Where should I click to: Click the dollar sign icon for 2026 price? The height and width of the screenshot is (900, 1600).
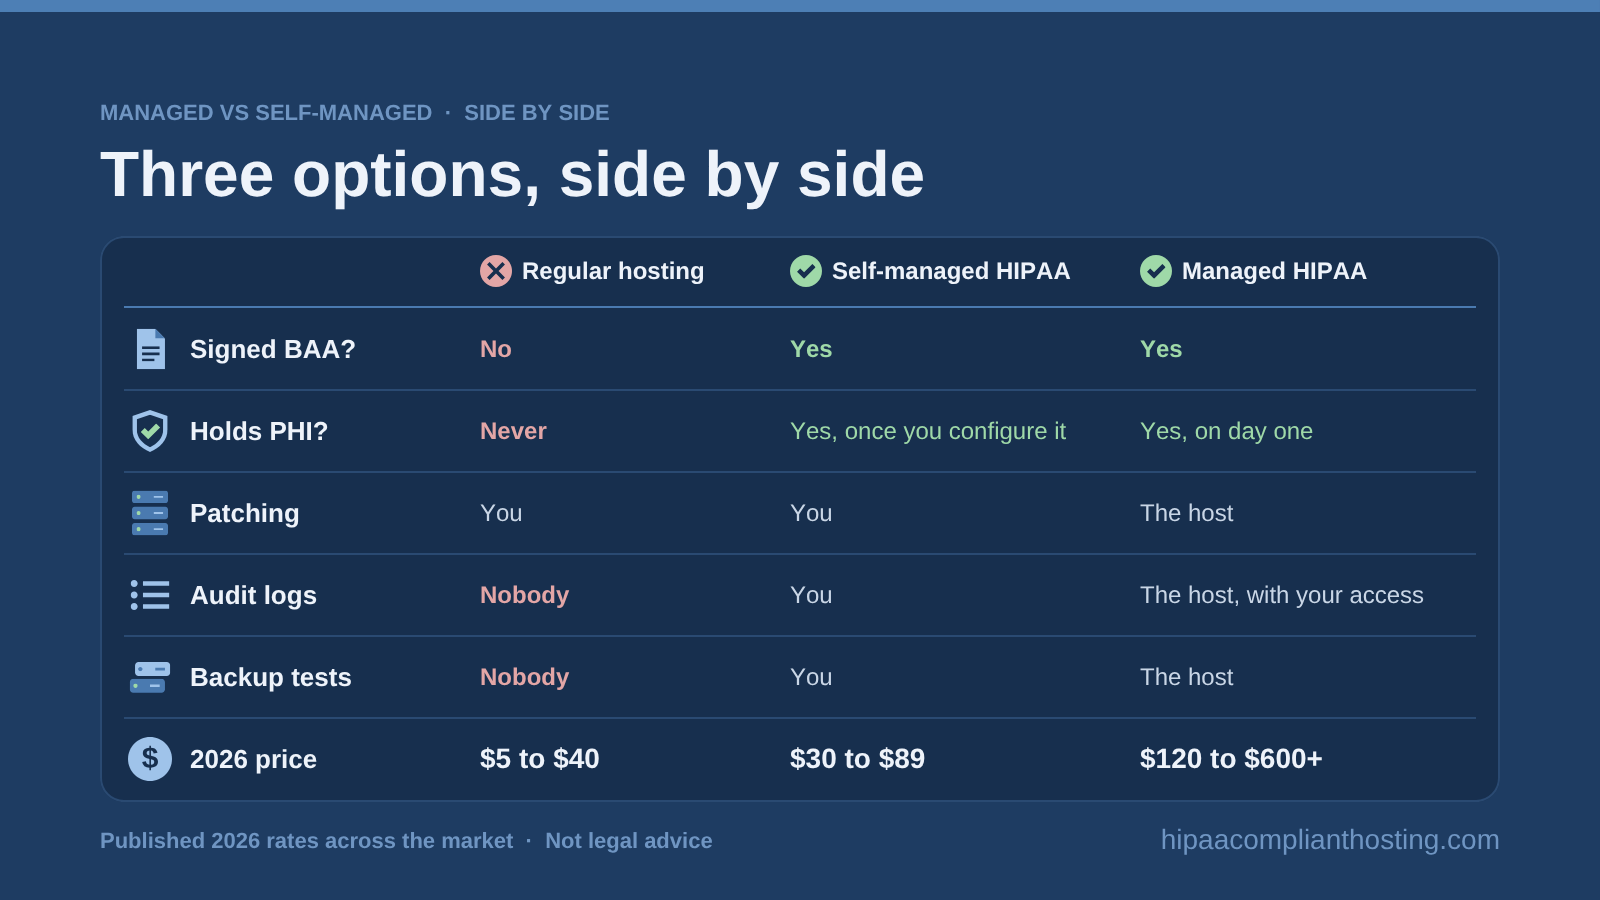[150, 759]
